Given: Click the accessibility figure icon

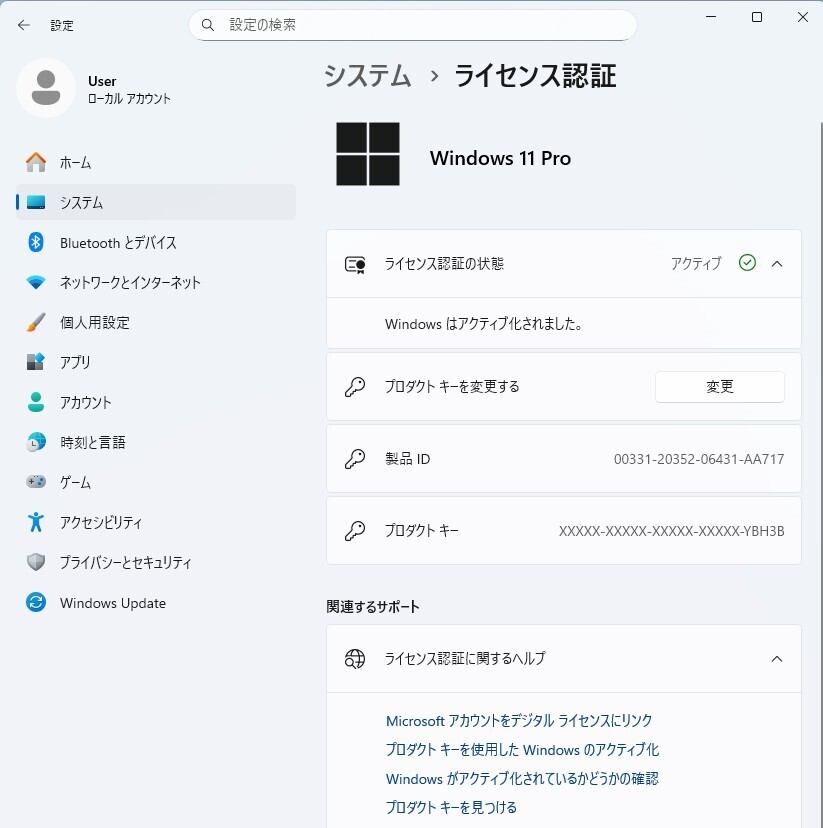Looking at the screenshot, I should click(36, 522).
